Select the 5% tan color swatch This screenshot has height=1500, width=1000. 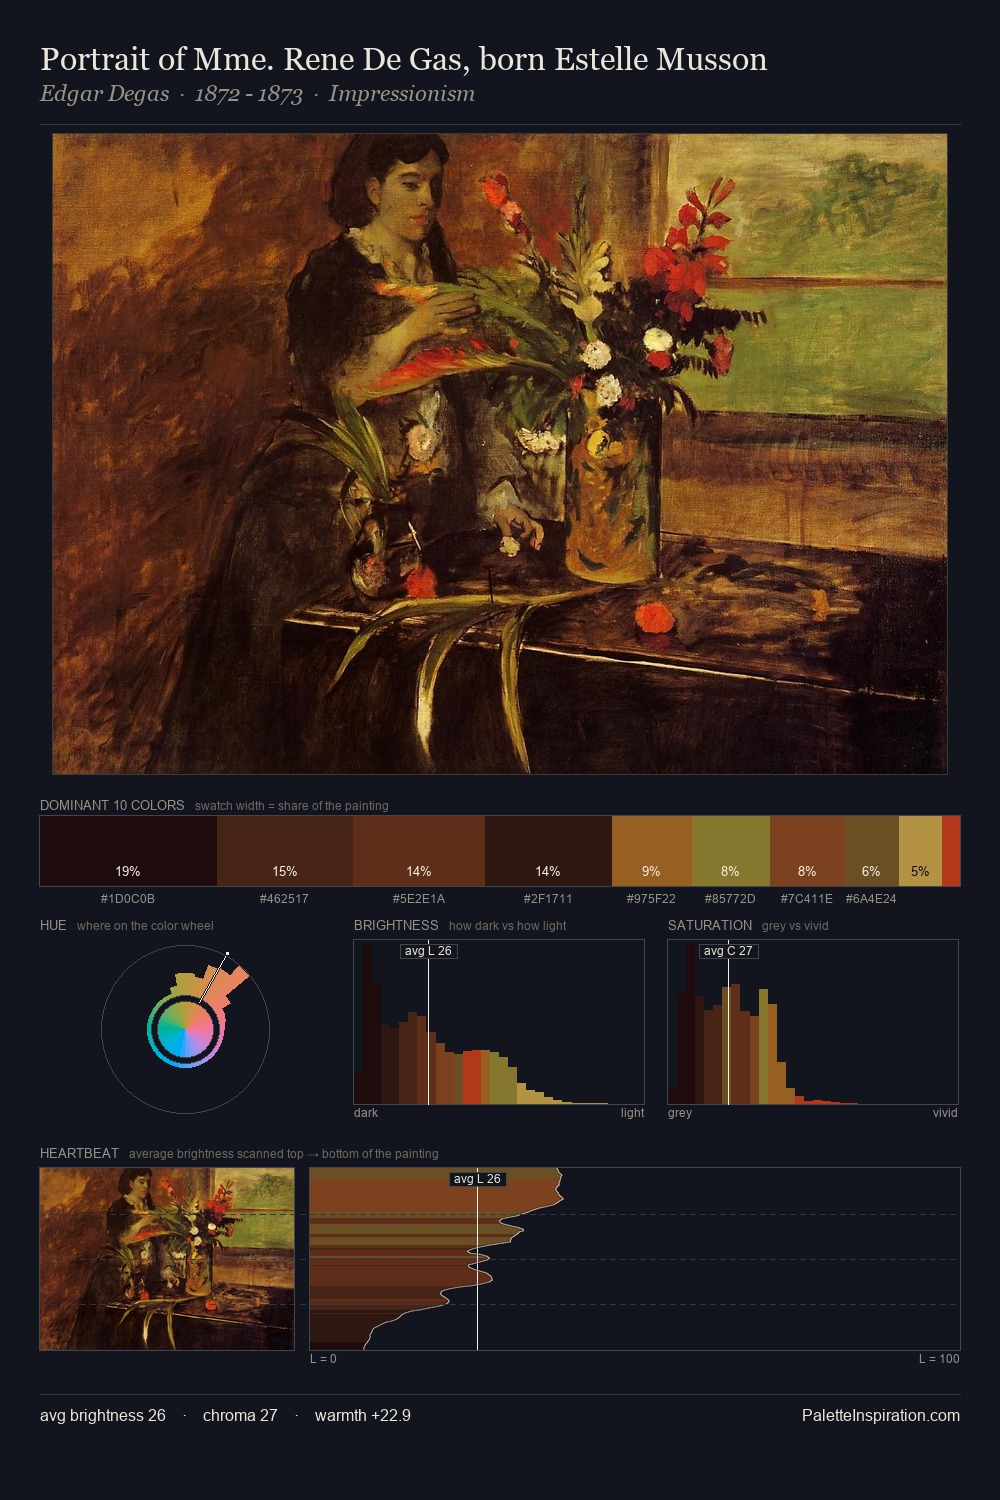tap(920, 851)
